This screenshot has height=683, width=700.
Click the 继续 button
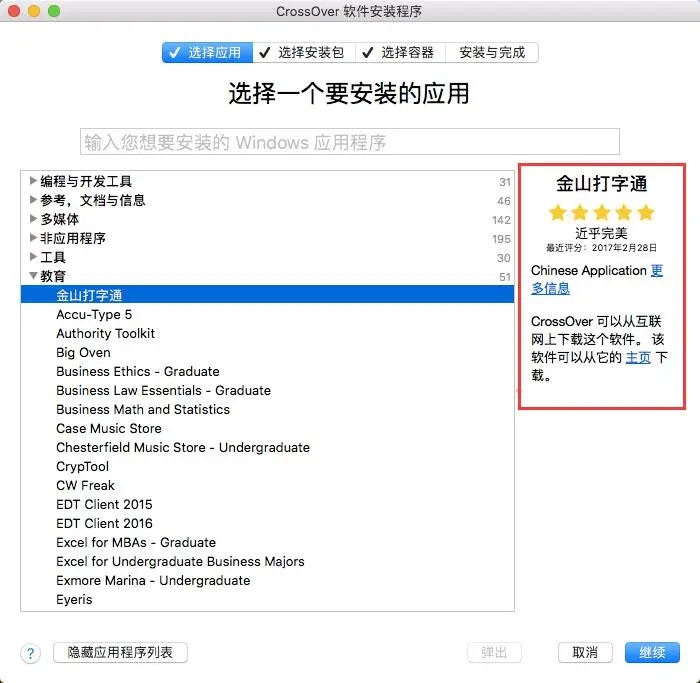[x=652, y=653]
